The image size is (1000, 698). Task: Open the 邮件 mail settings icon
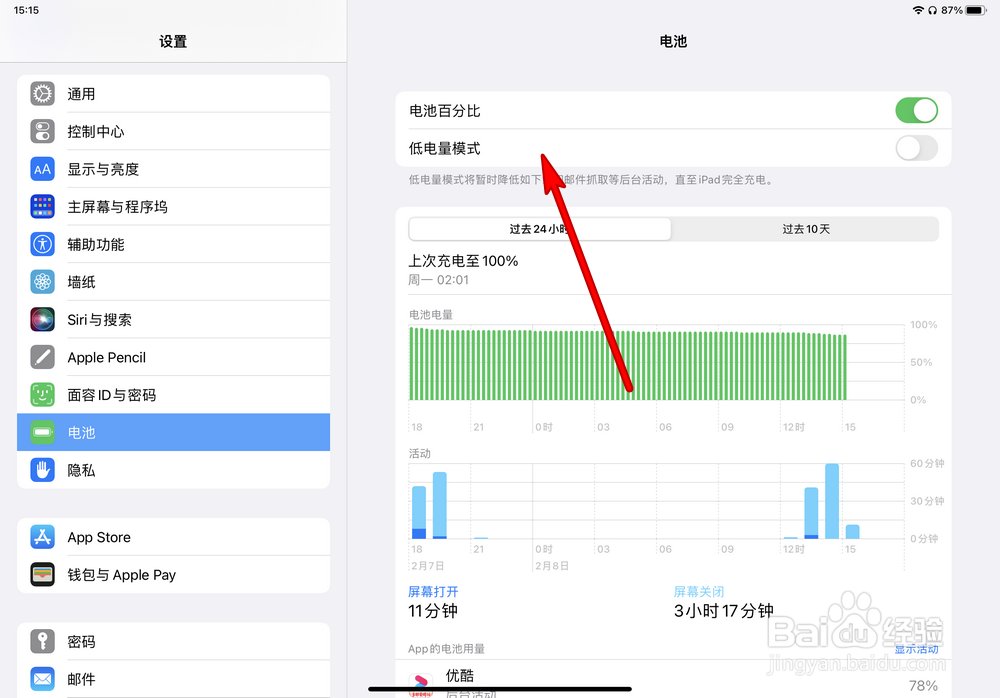[x=42, y=679]
